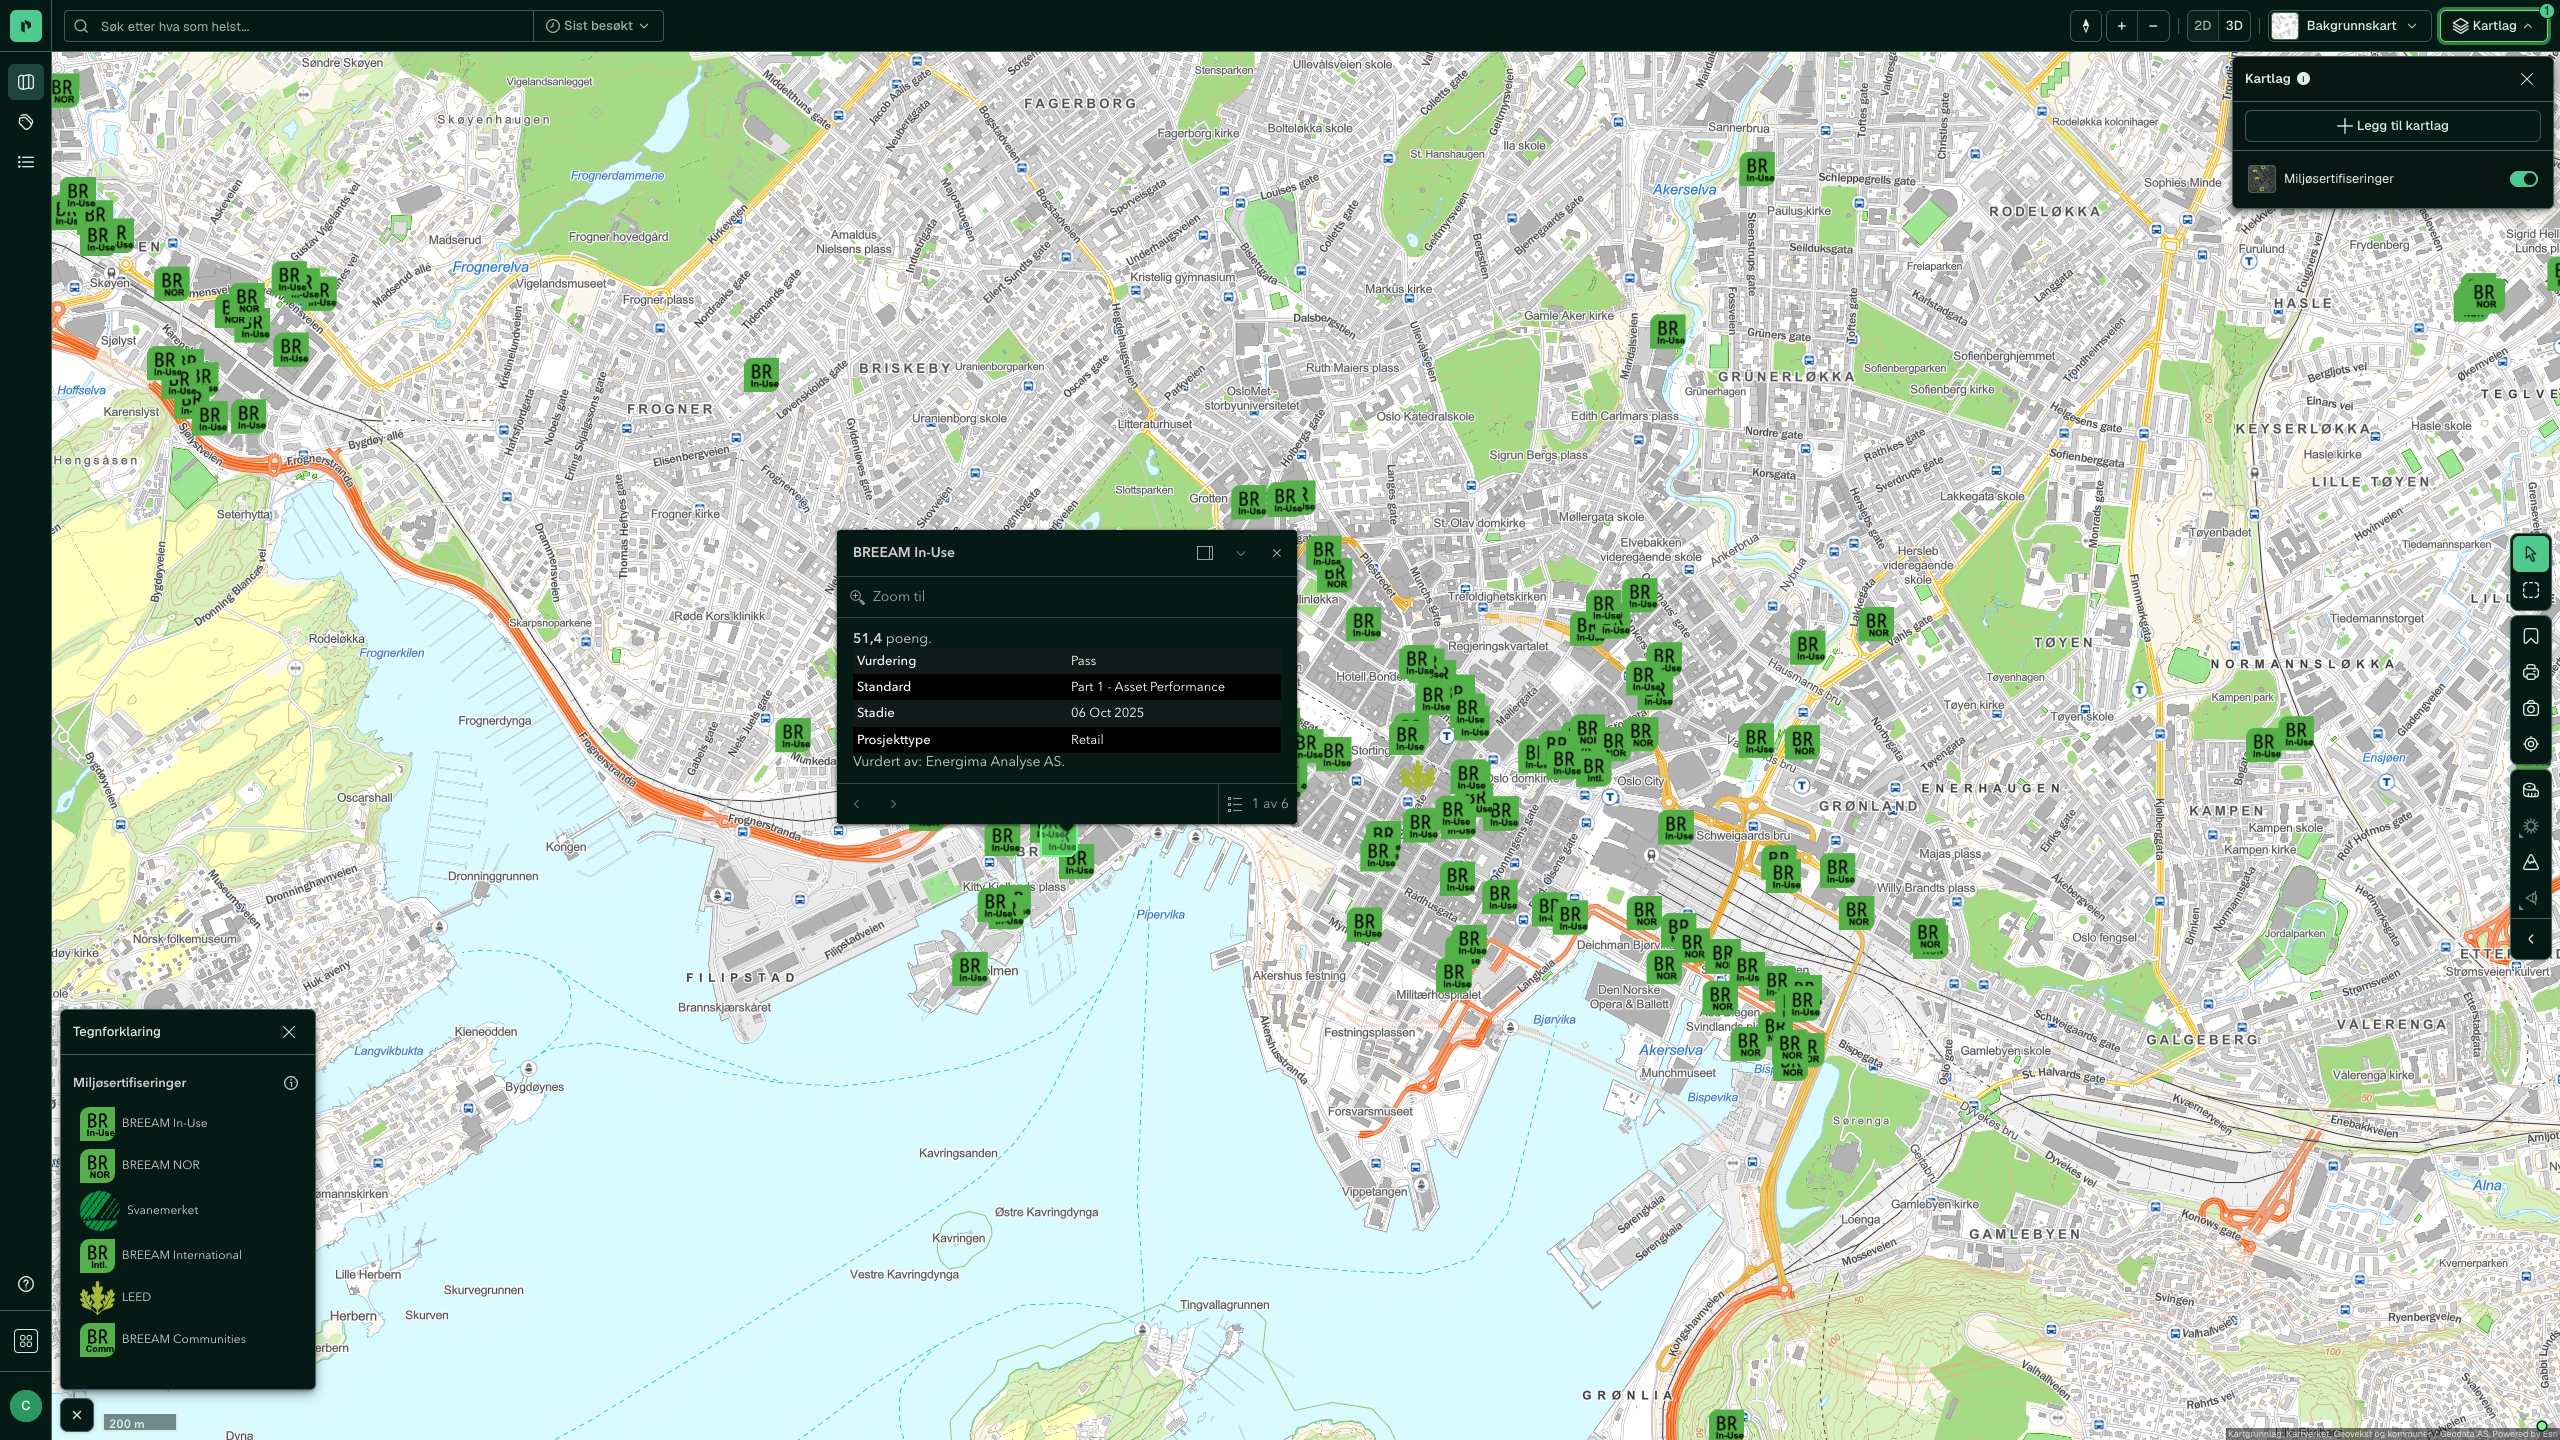
Task: Zoom out with the minus button
Action: click(x=2153, y=26)
